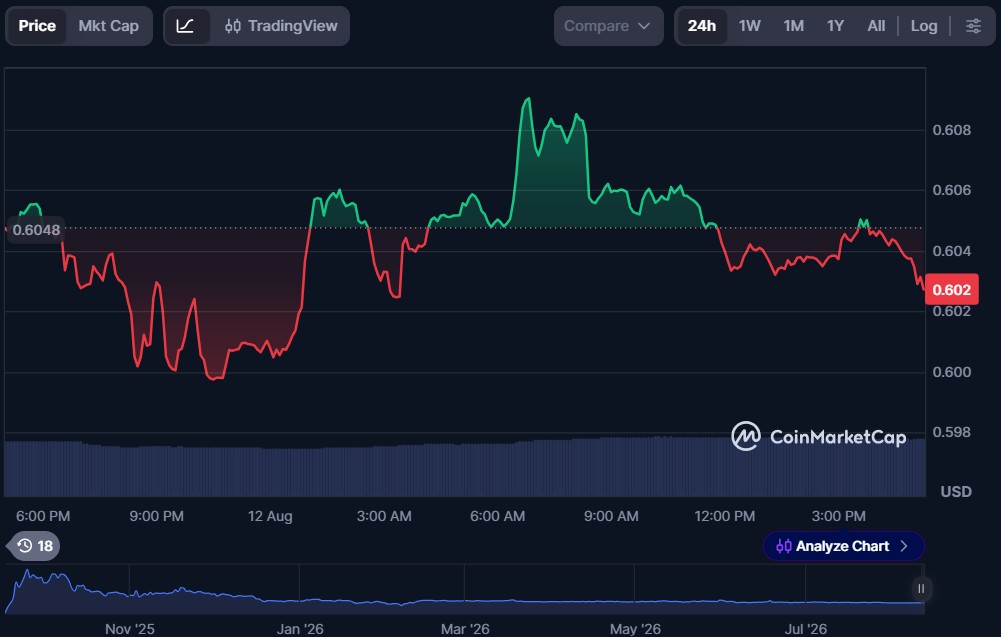Click Jan '26 in the range overview
Screen dimensions: 1001x637
coord(299,629)
